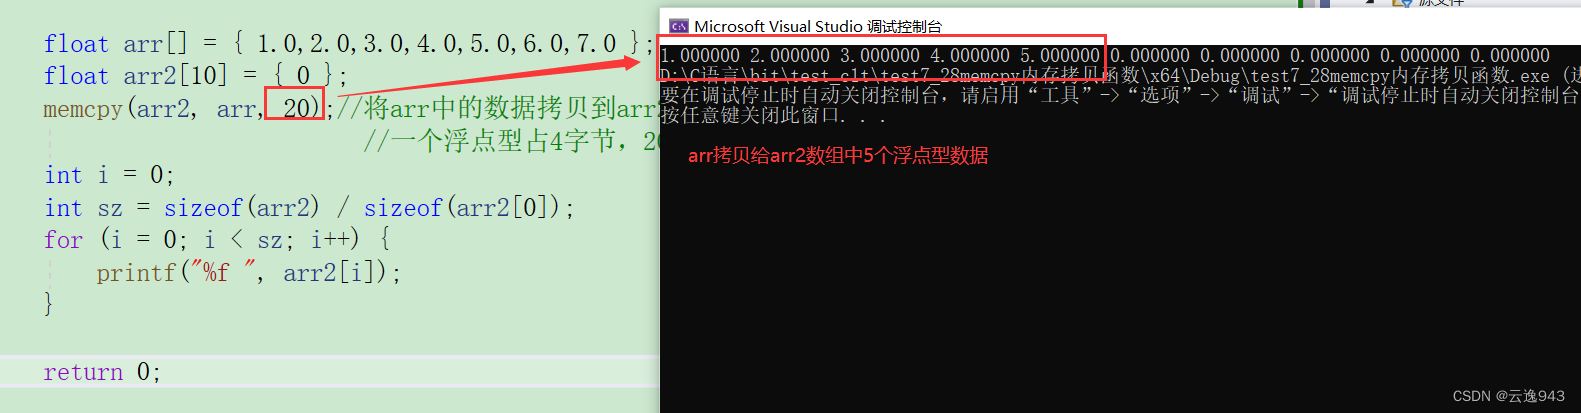
Task: Click the highlighted return 0 line
Action: tap(330, 372)
